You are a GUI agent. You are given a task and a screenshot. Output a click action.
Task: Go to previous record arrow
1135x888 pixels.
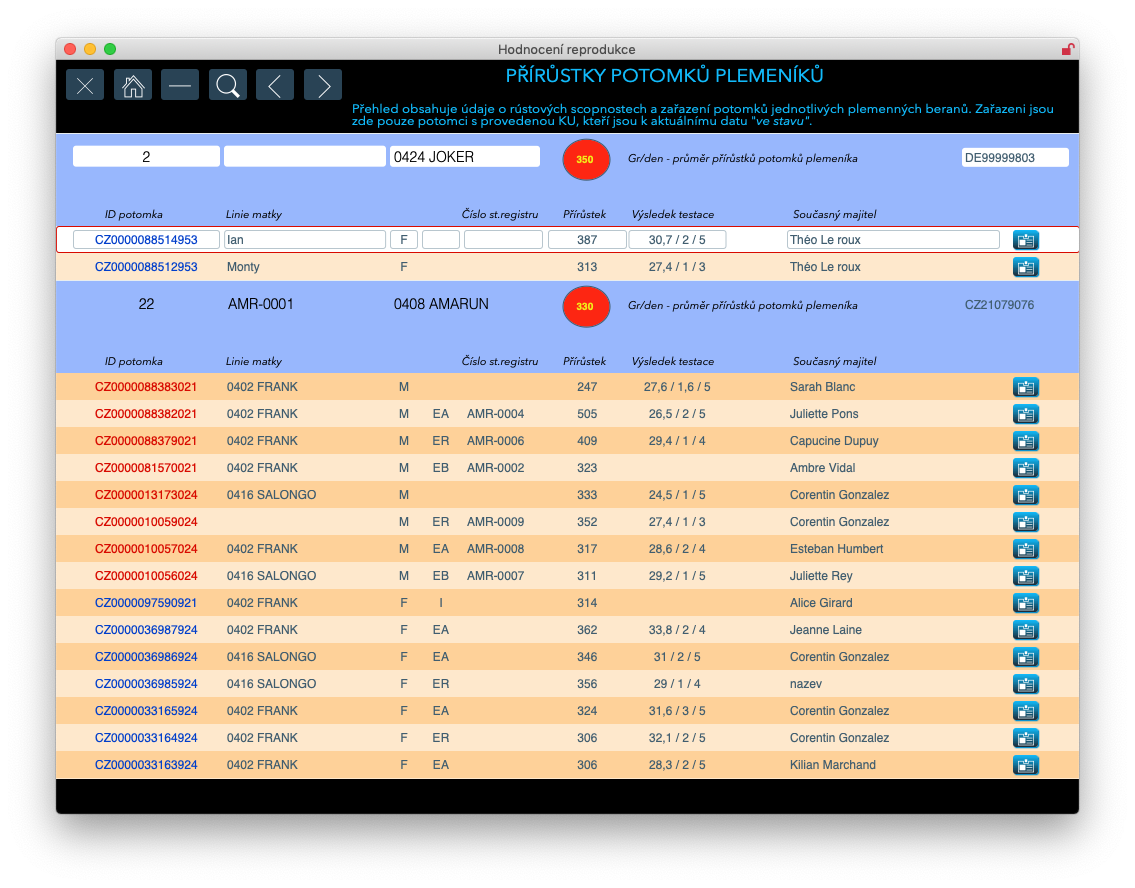[x=275, y=86]
